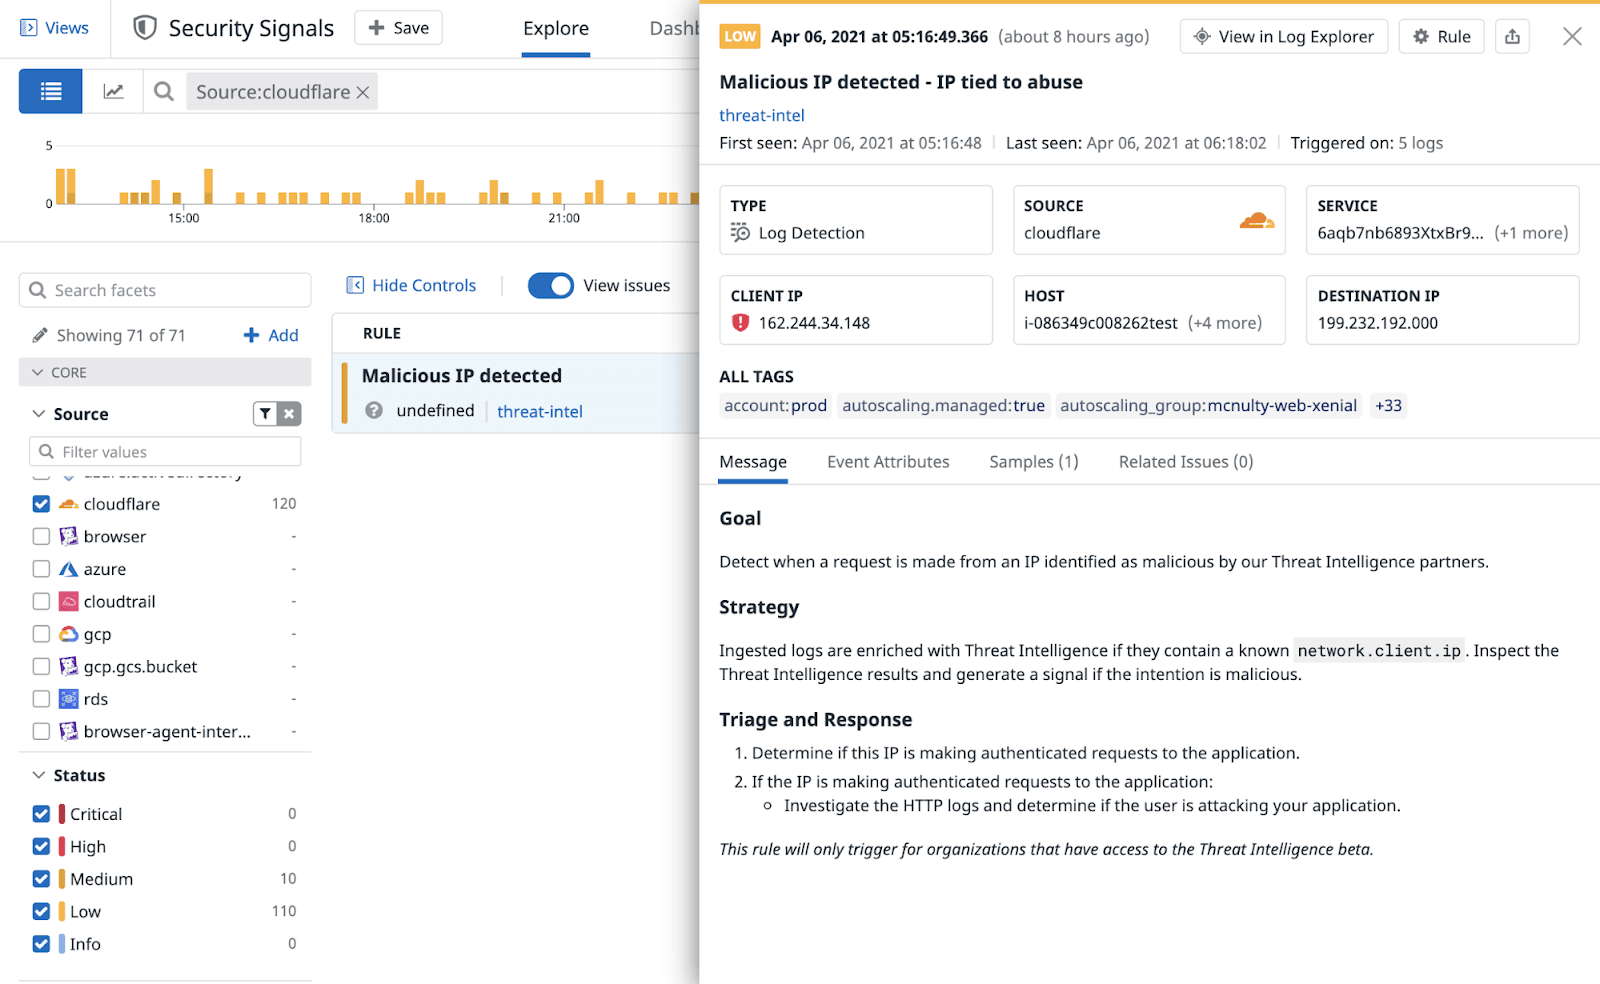This screenshot has width=1600, height=984.
Task: Click the filter icon on the Source facet
Action: [264, 413]
